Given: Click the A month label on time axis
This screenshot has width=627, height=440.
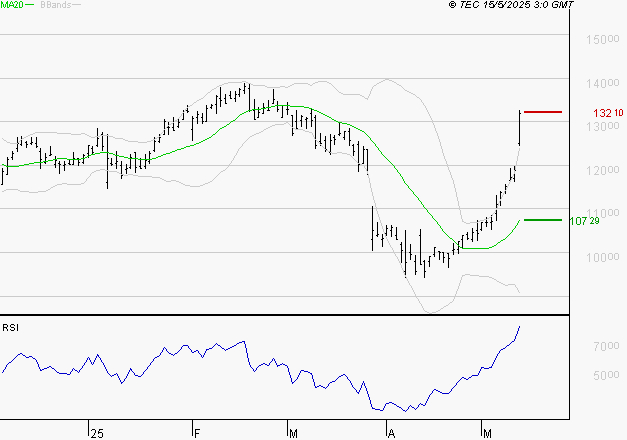Looking at the screenshot, I should [x=391, y=434].
